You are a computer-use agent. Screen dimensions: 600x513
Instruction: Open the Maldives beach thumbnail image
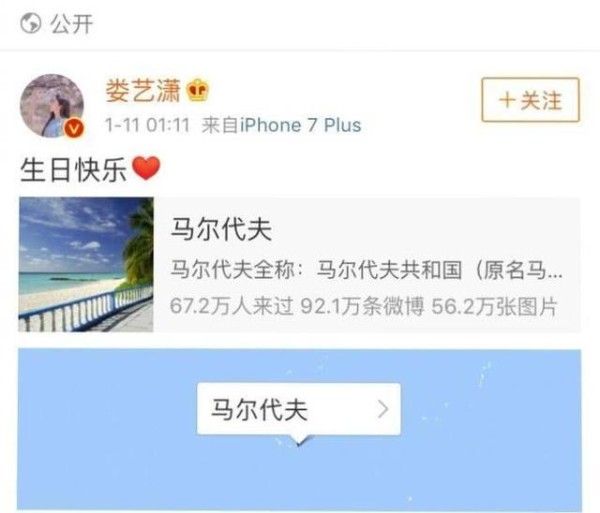86,264
